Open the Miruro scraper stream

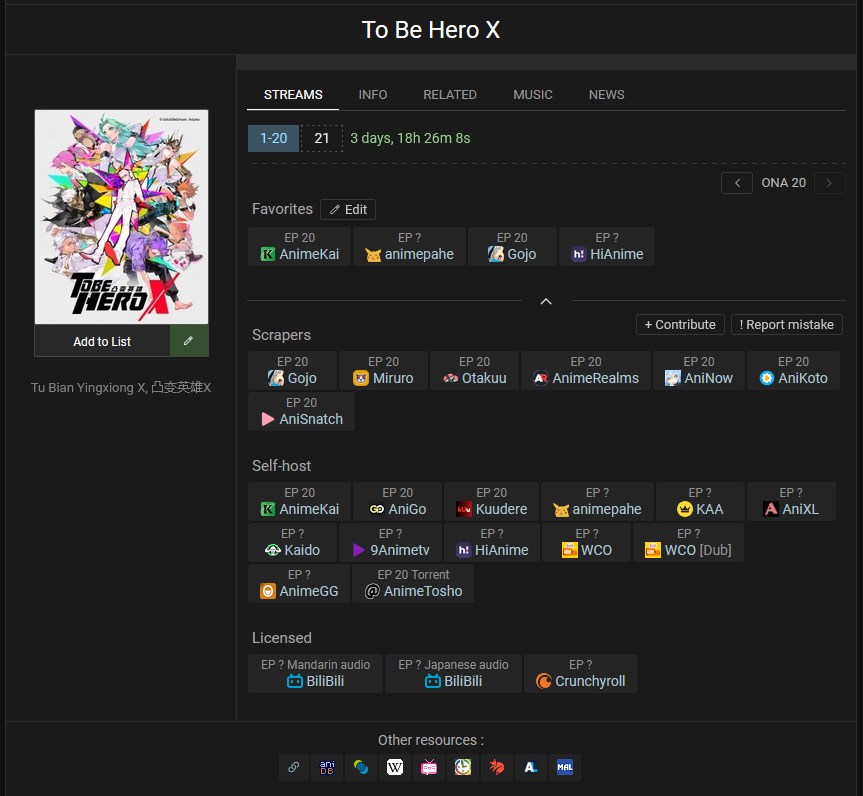click(x=383, y=370)
